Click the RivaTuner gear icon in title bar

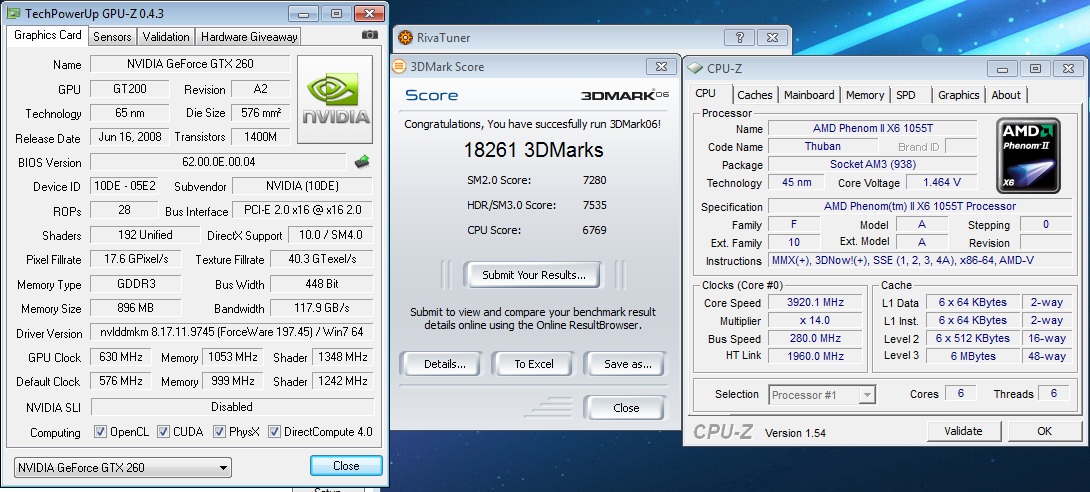tap(405, 38)
